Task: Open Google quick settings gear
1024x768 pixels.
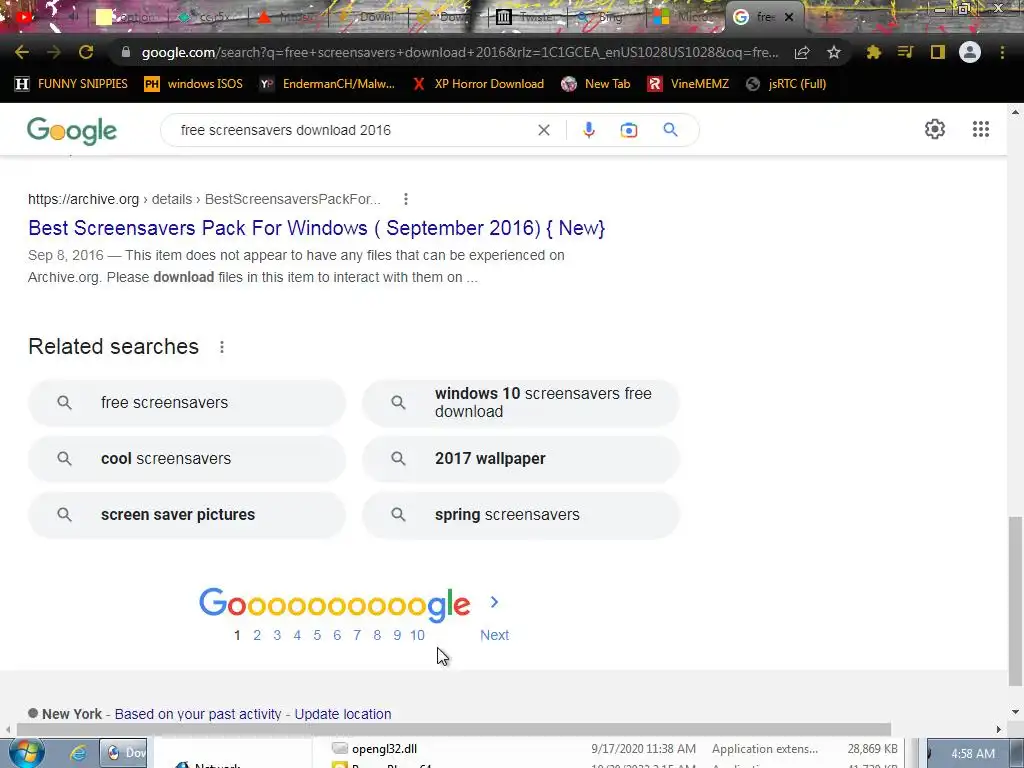Action: point(935,129)
